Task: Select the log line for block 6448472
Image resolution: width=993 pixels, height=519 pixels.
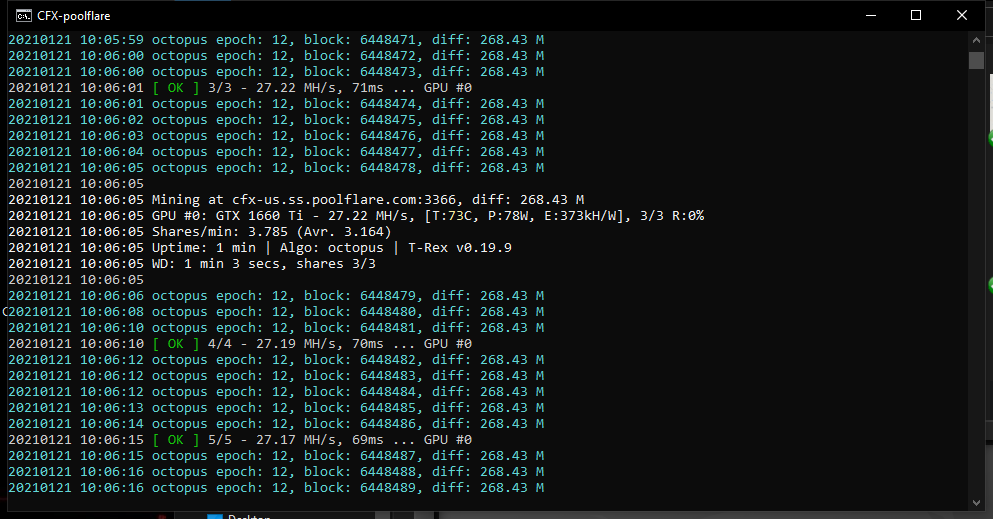Action: click(276, 56)
